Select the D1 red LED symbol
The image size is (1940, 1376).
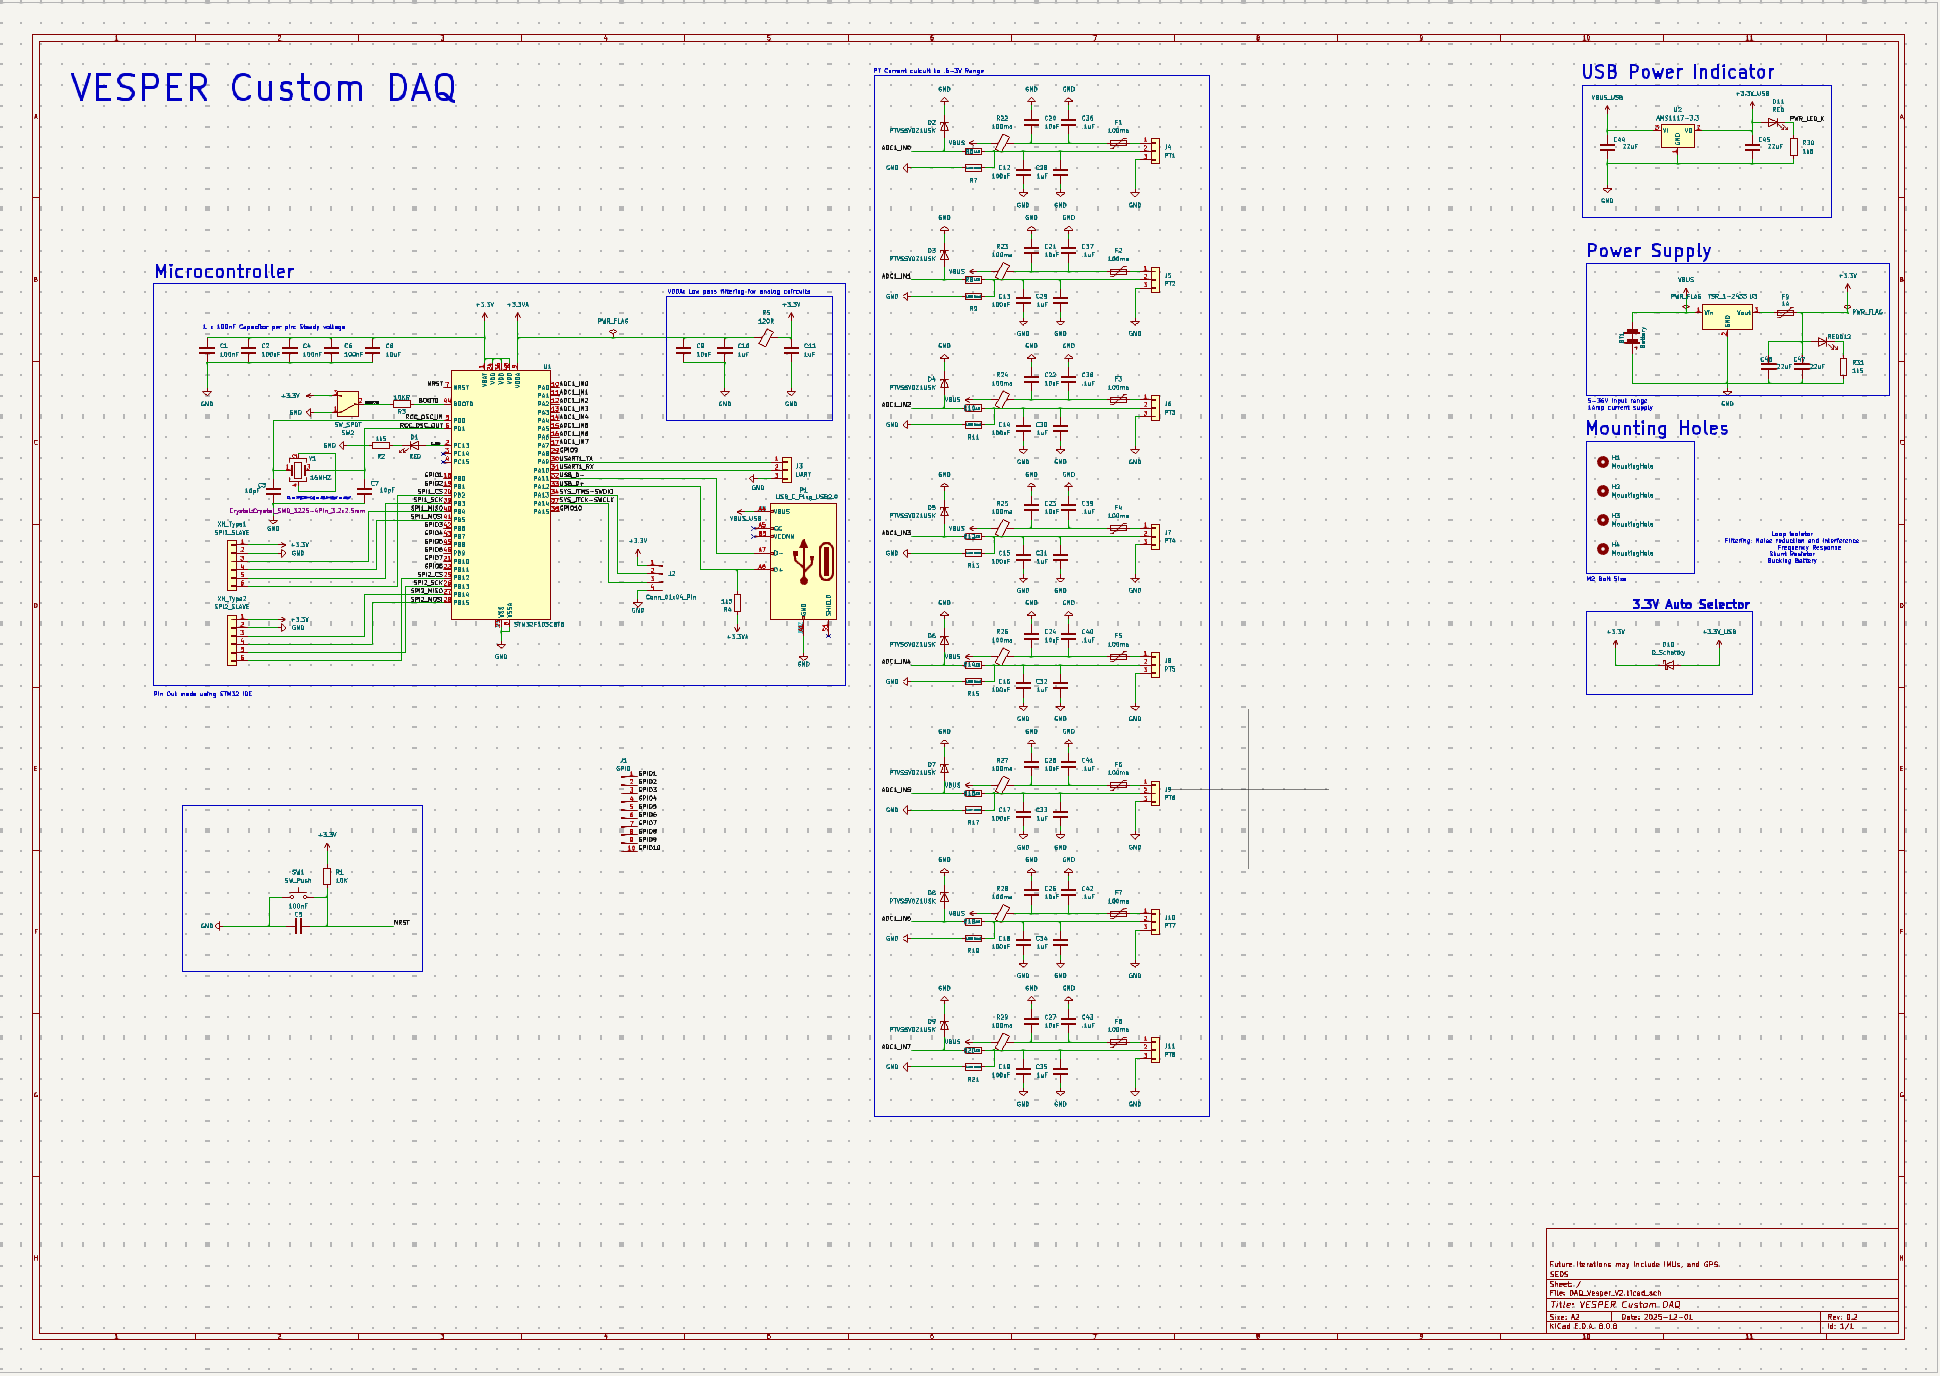coord(415,445)
